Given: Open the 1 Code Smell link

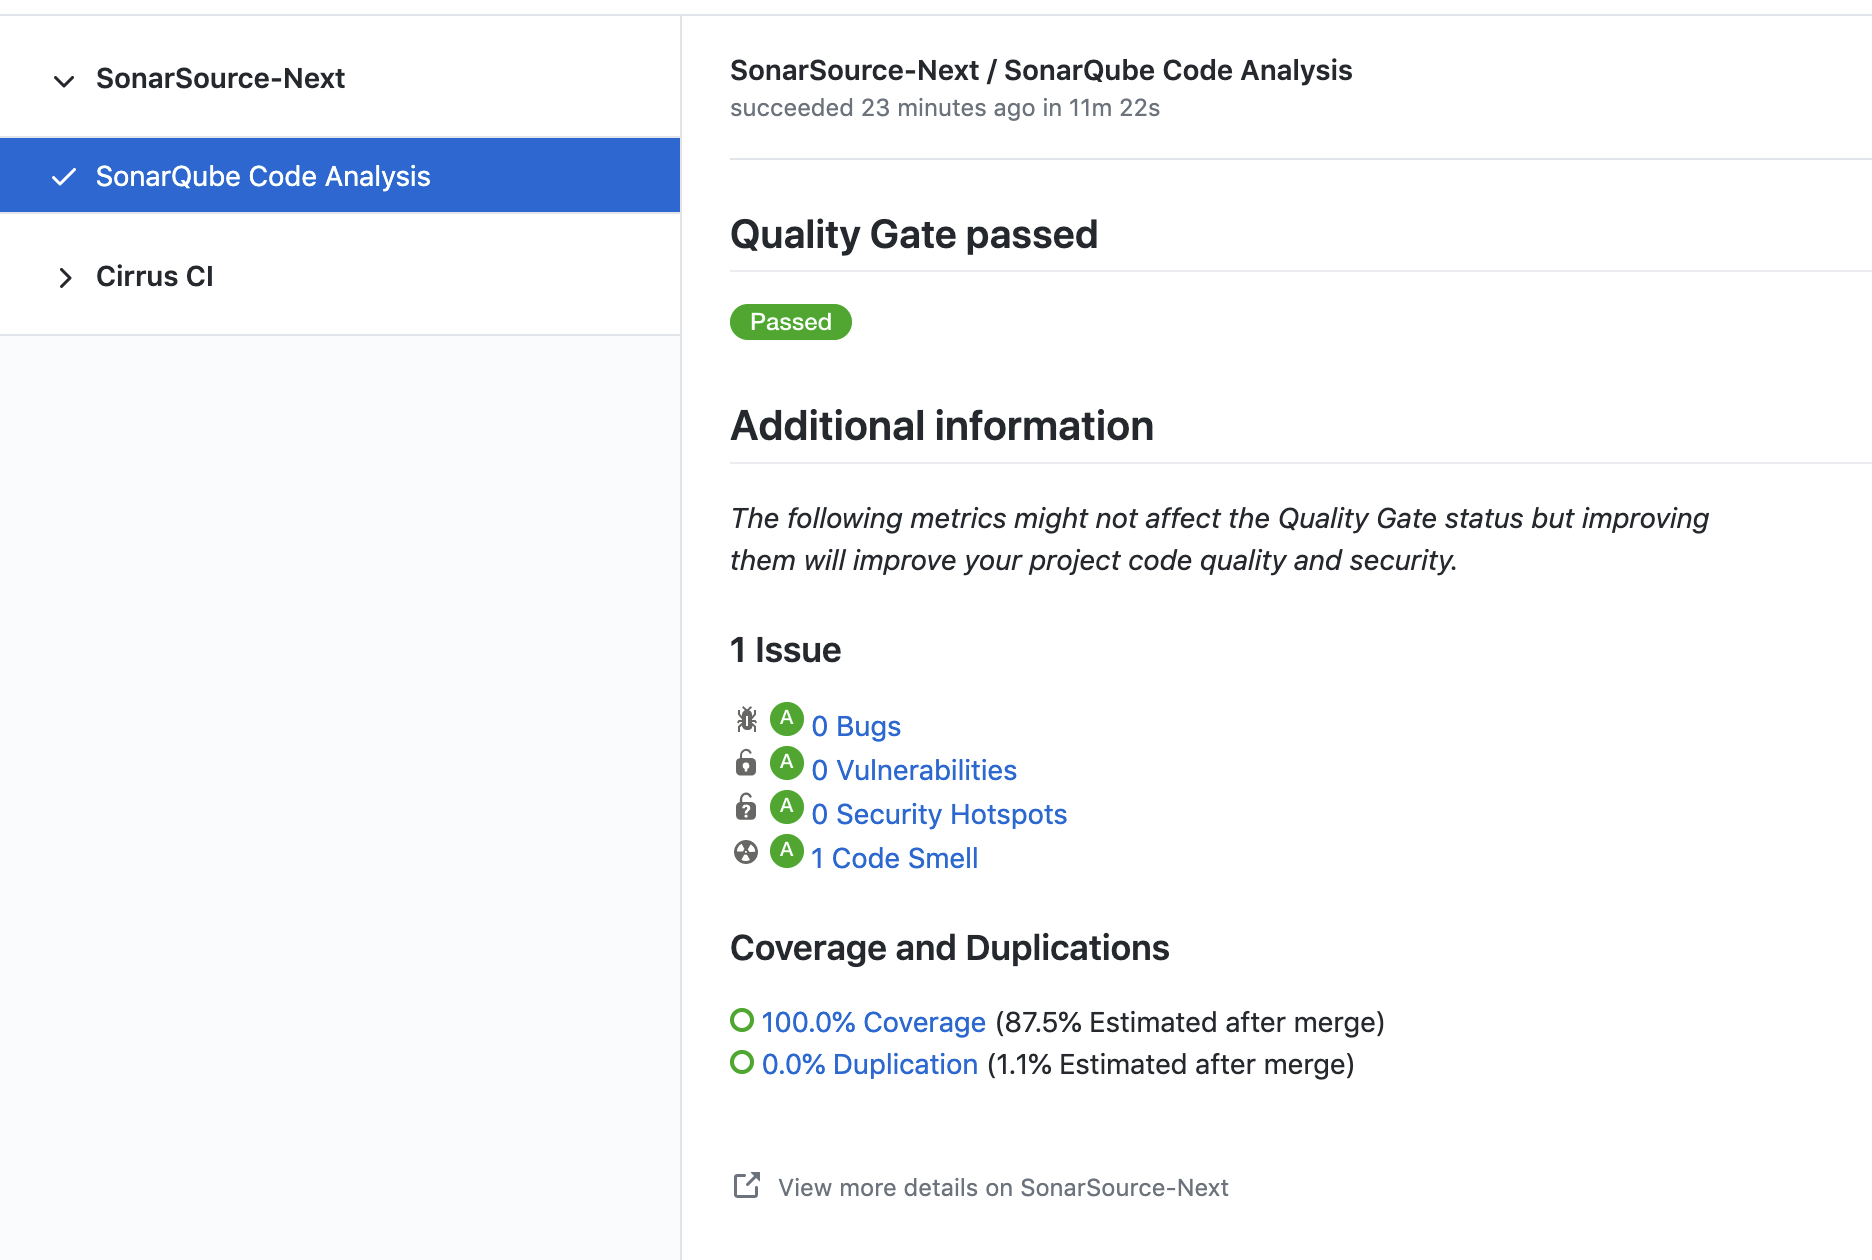Looking at the screenshot, I should pyautogui.click(x=894, y=858).
